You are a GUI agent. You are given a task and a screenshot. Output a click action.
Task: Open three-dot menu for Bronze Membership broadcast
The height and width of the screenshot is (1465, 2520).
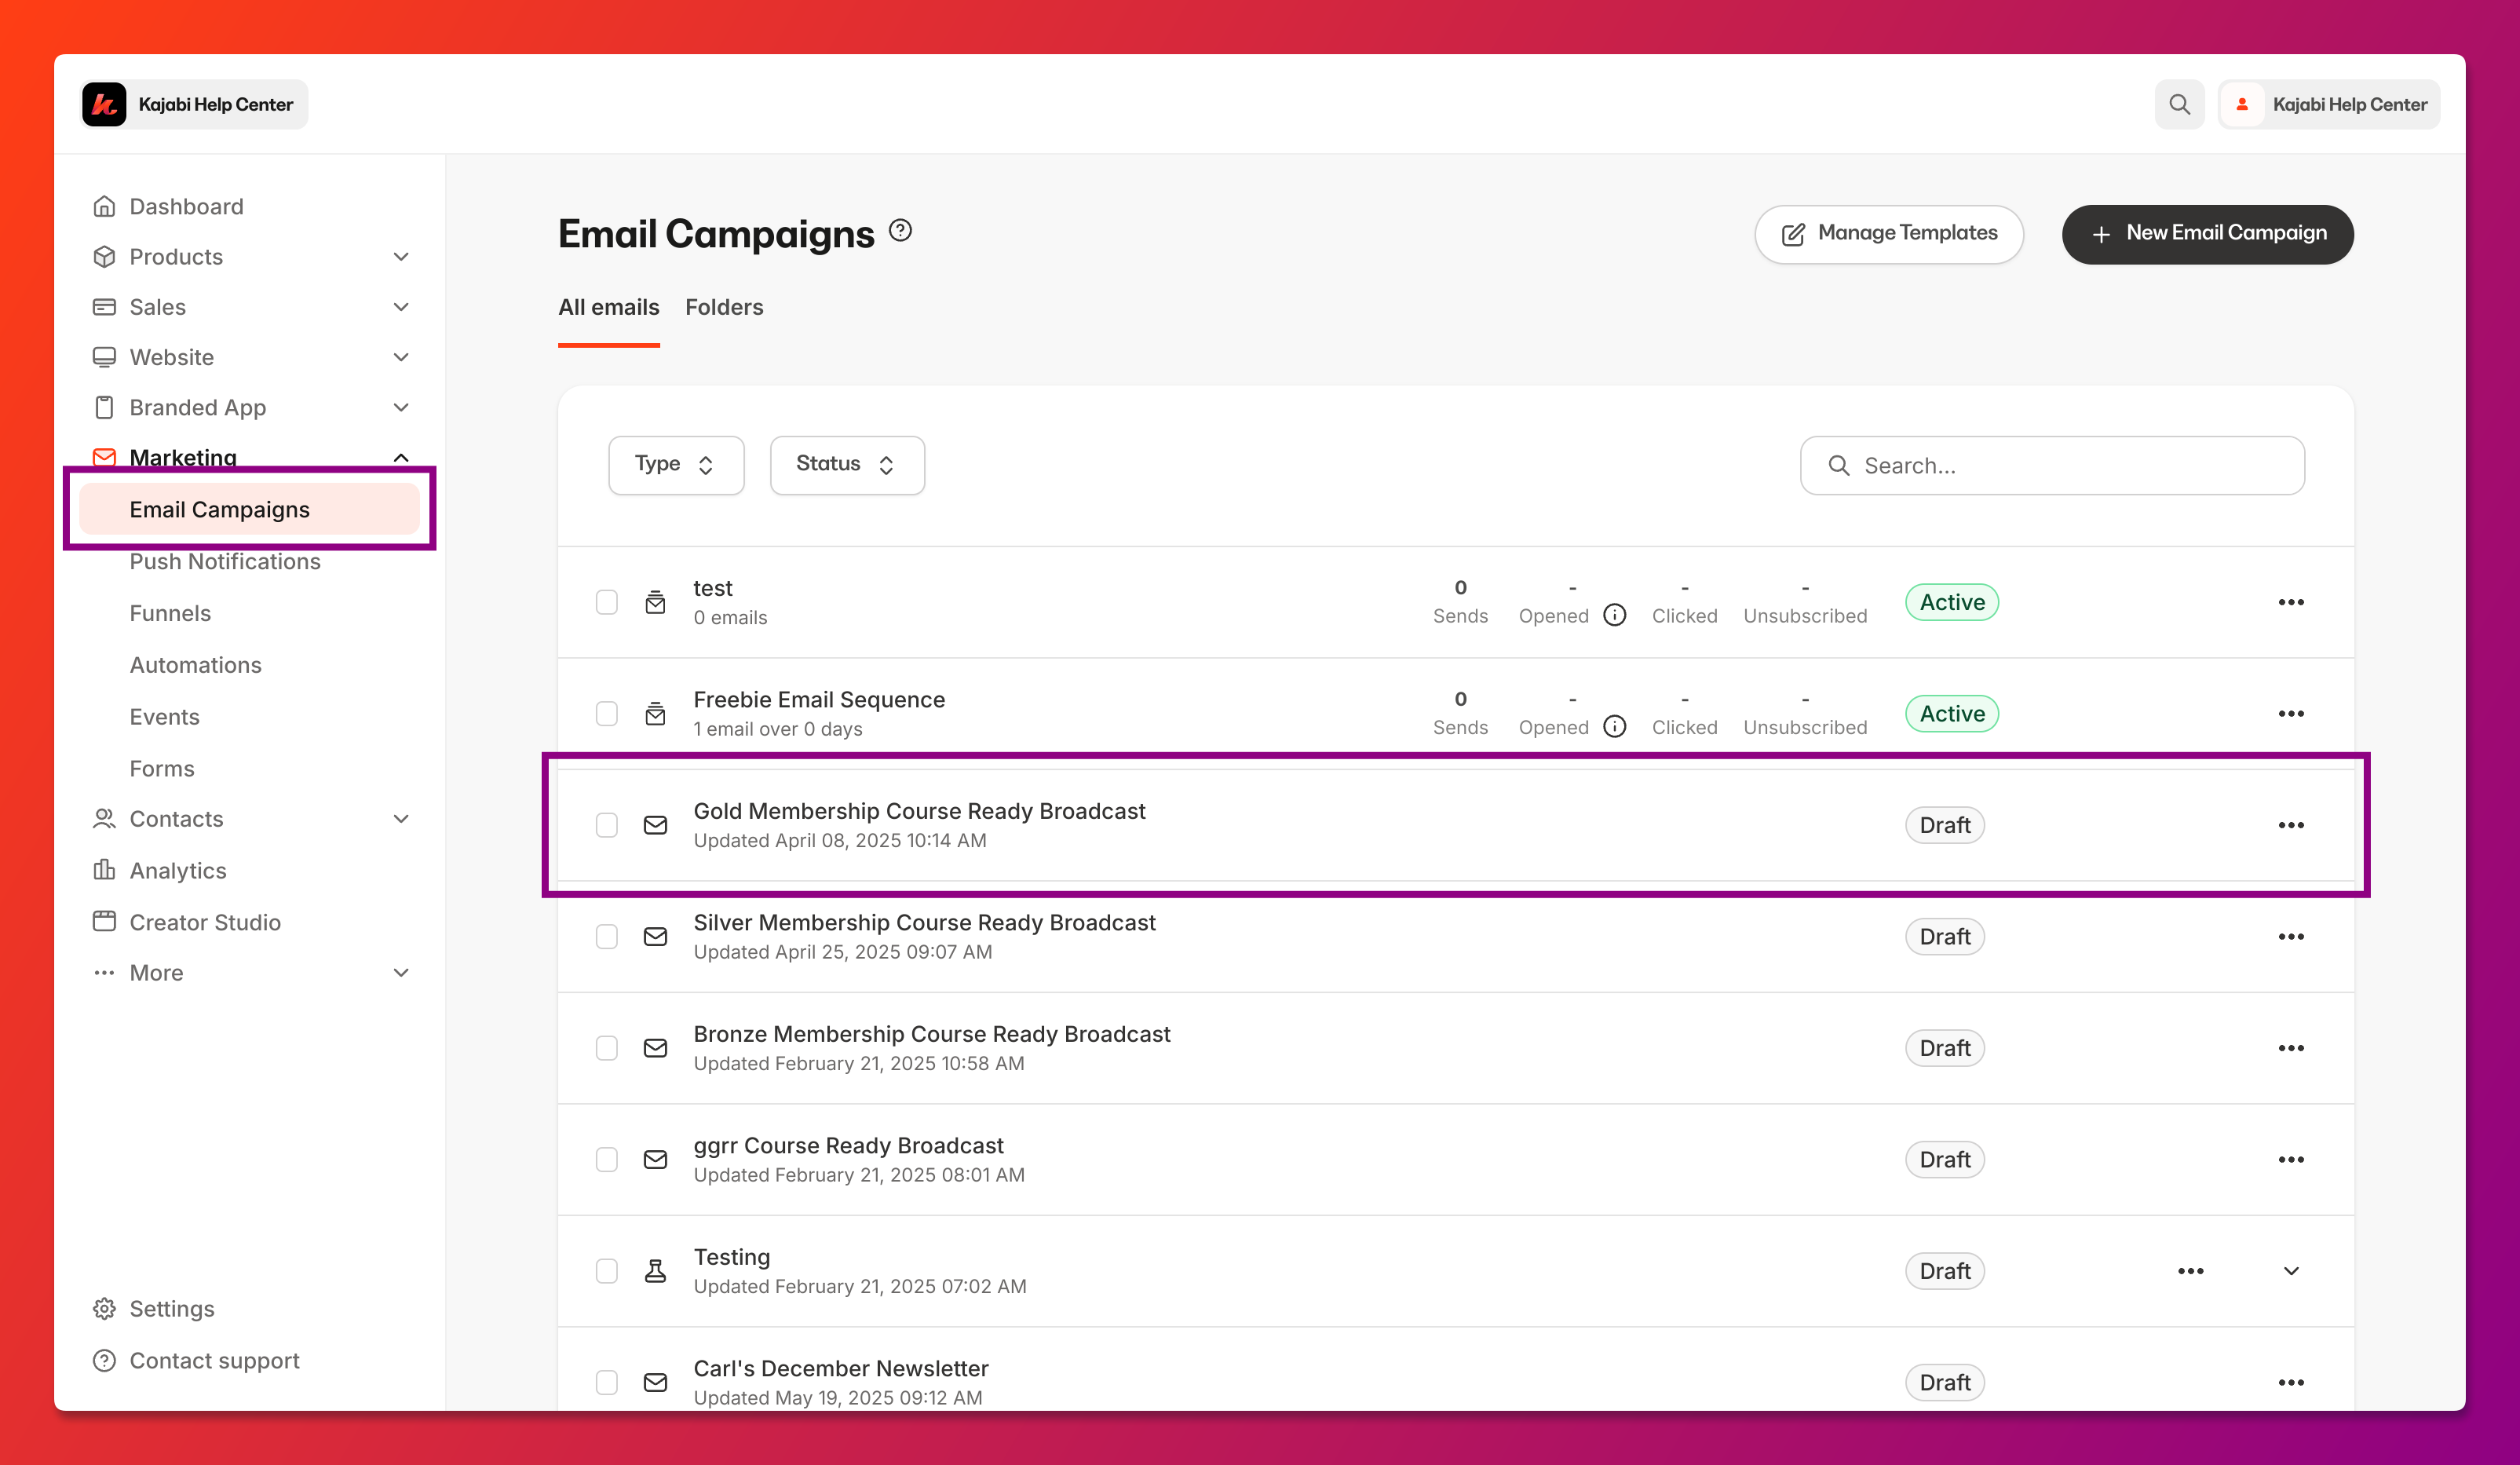click(x=2290, y=1048)
